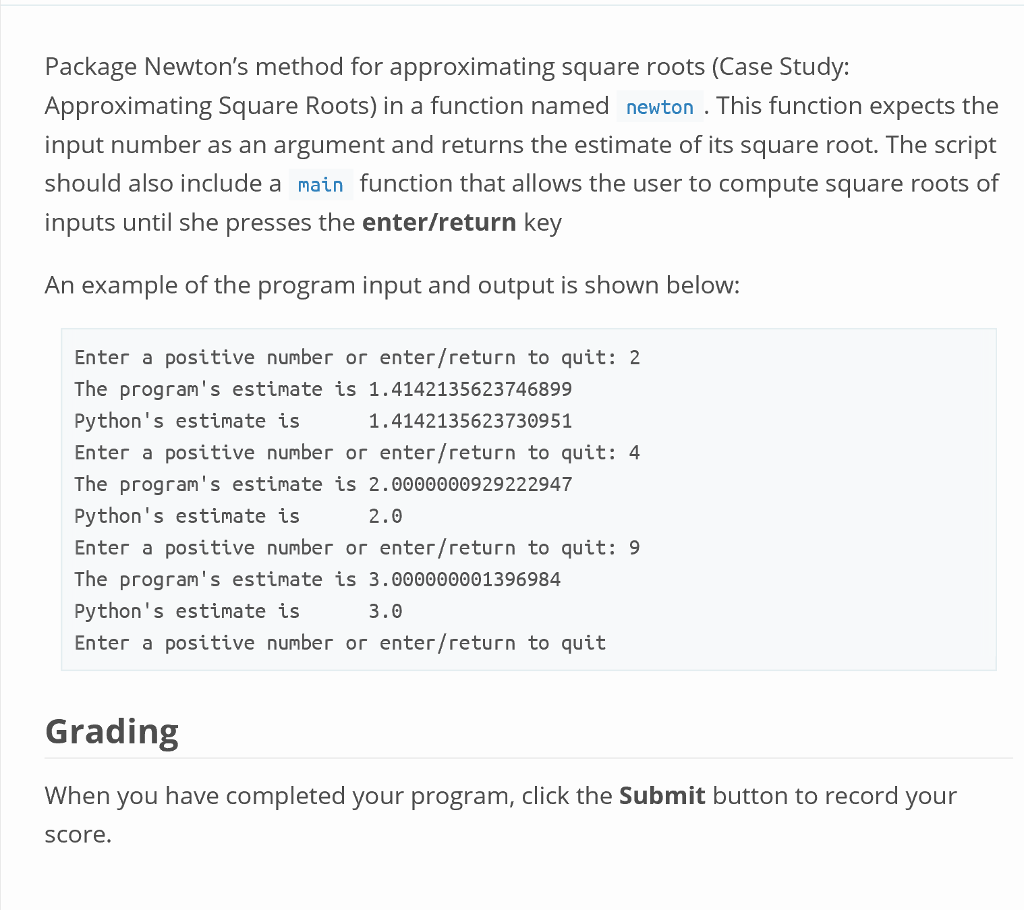Click the inline code word newton
This screenshot has height=910, width=1024.
tap(660, 106)
